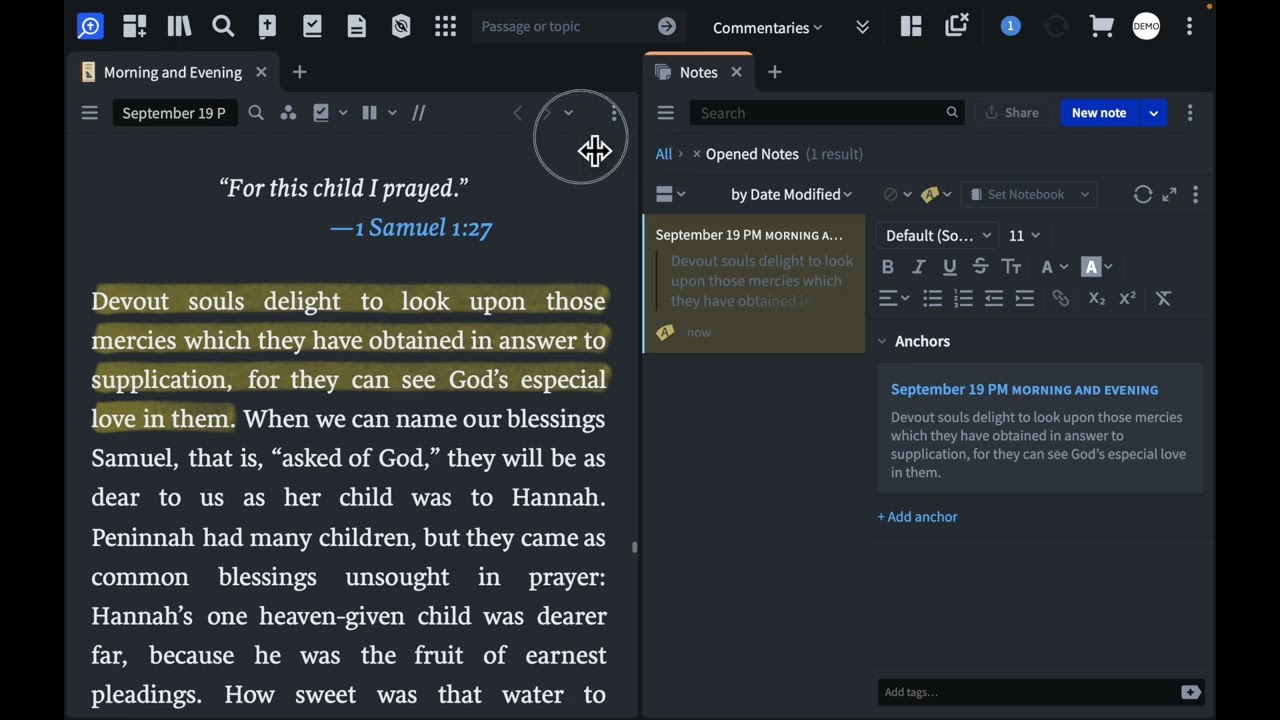
Task: Toggle bulleted list in note
Action: [x=932, y=298]
